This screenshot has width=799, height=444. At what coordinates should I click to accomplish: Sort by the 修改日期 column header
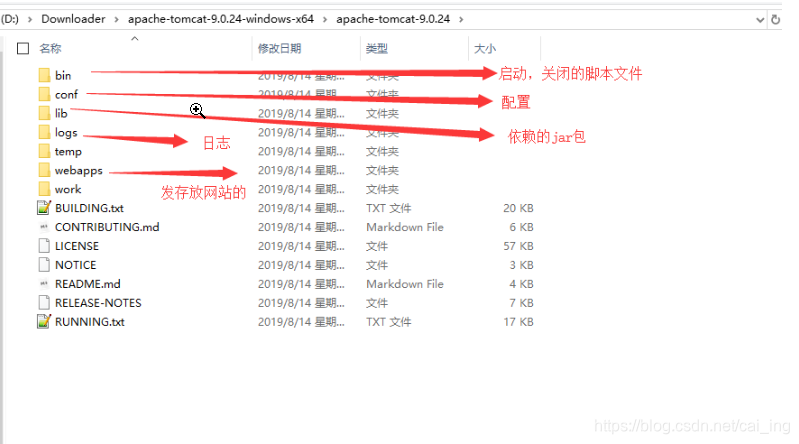(279, 48)
